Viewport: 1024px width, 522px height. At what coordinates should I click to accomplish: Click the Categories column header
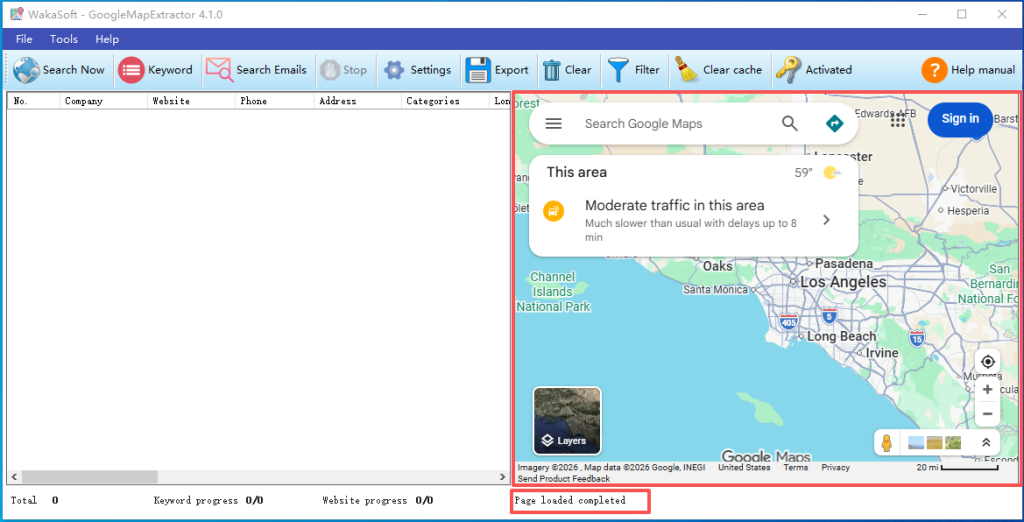(x=445, y=101)
